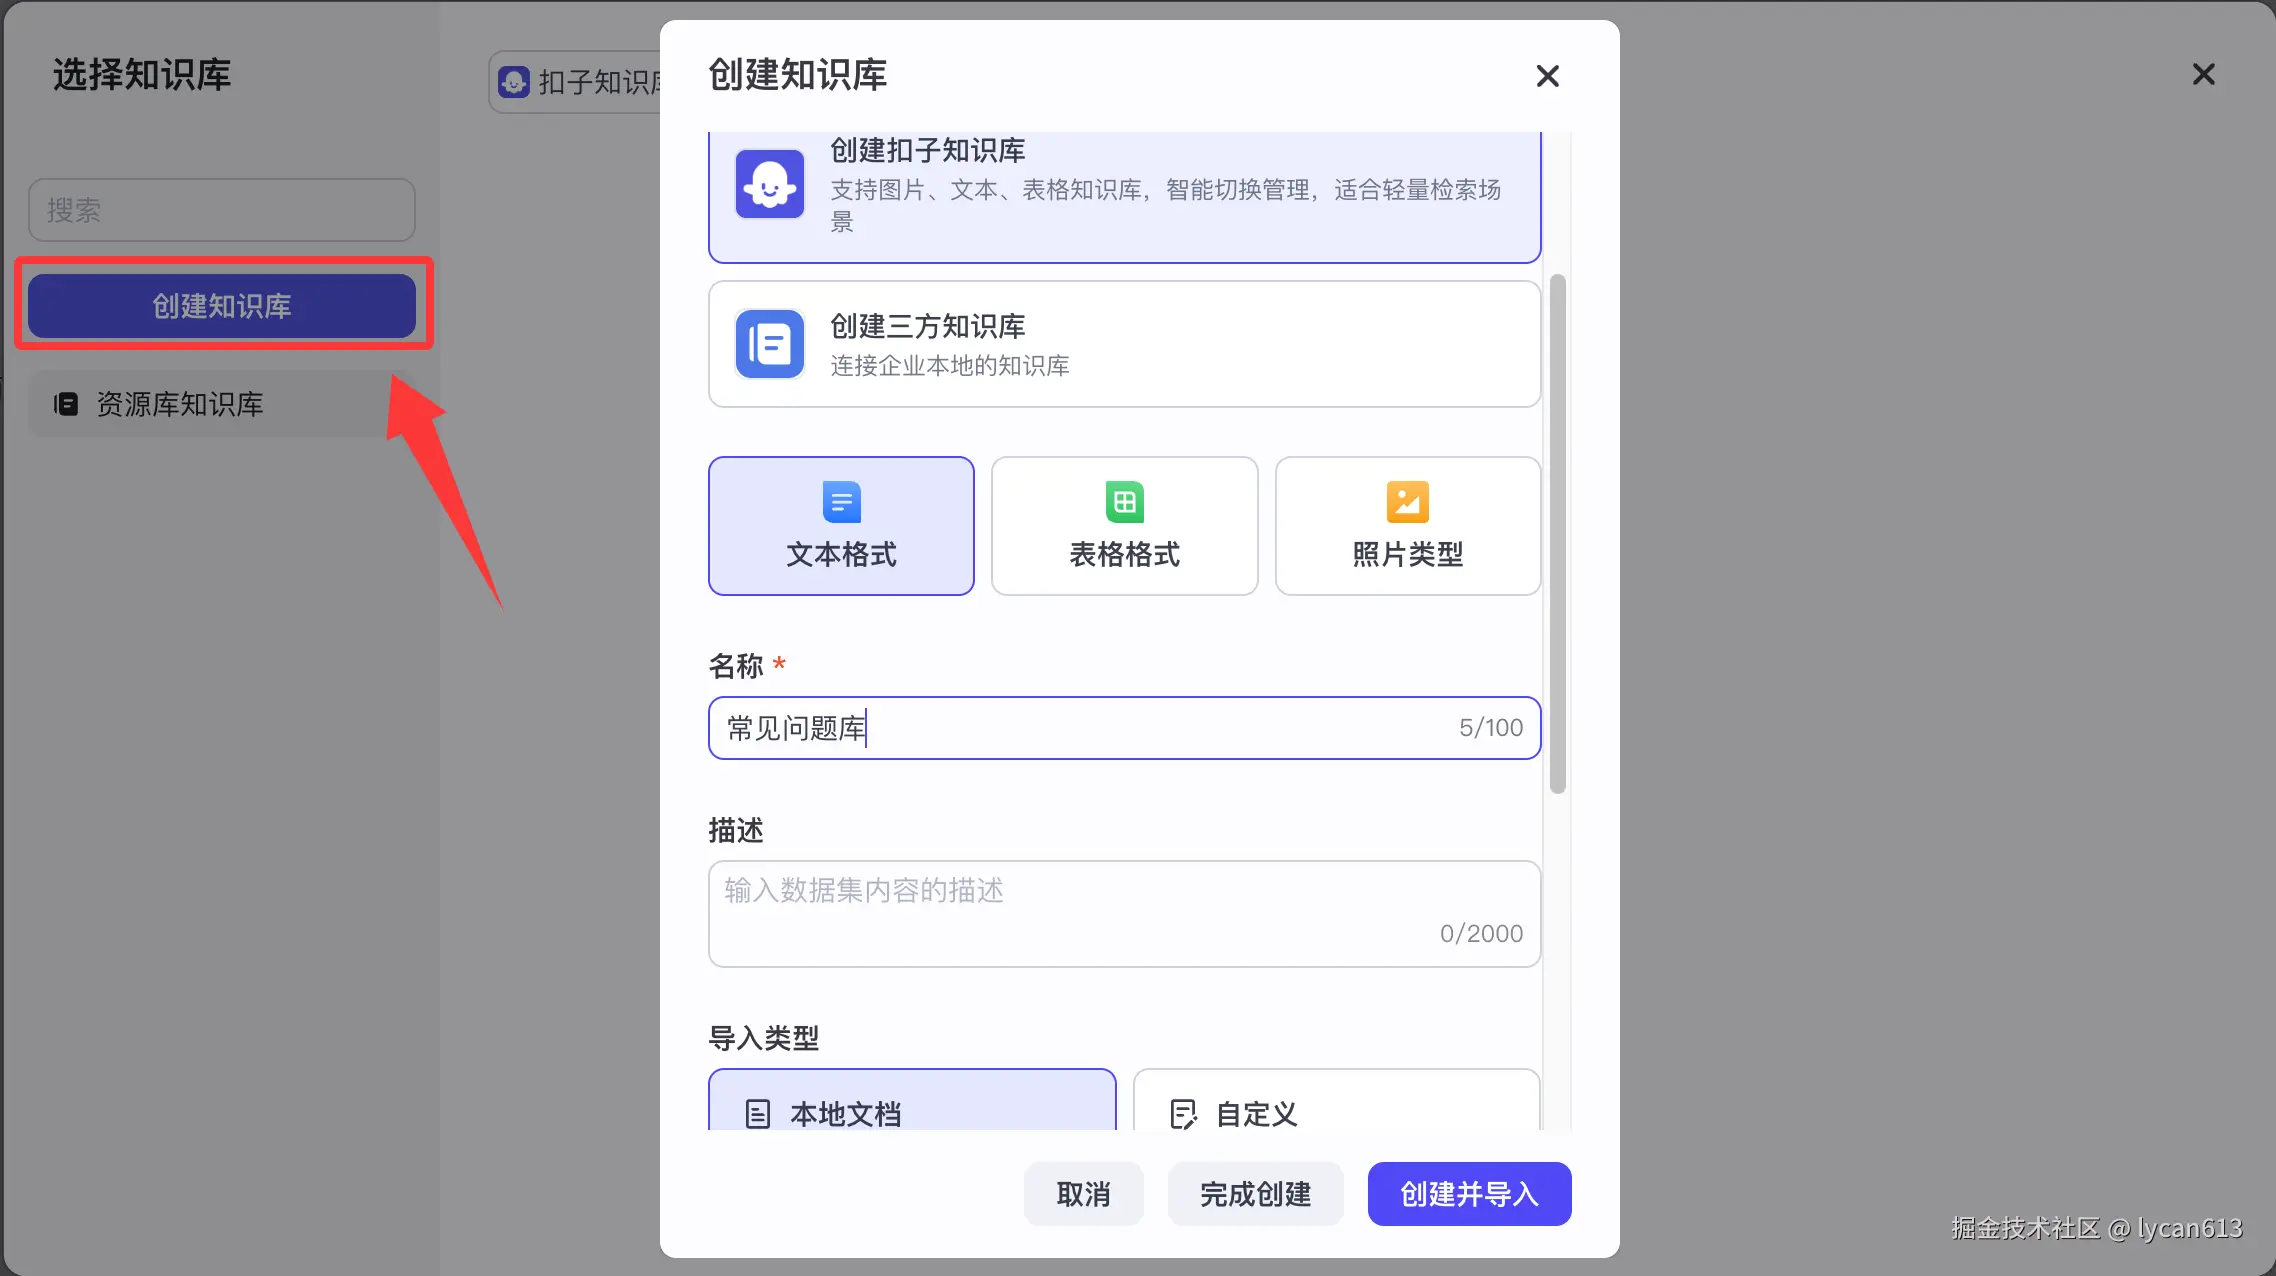Click the 资源库知识库 sidebar icon
Image resolution: width=2276 pixels, height=1276 pixels.
[66, 404]
